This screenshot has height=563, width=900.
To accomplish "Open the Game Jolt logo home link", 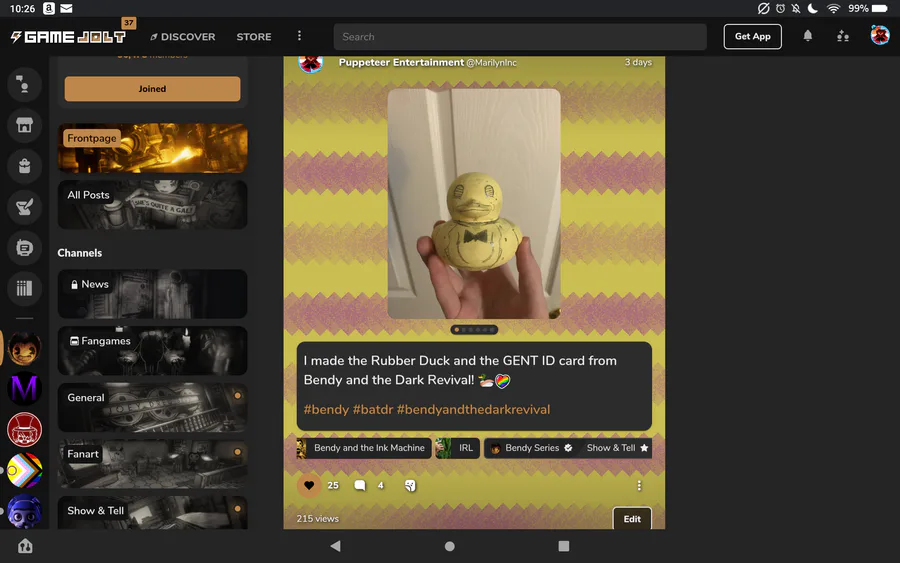I will 68,37.
